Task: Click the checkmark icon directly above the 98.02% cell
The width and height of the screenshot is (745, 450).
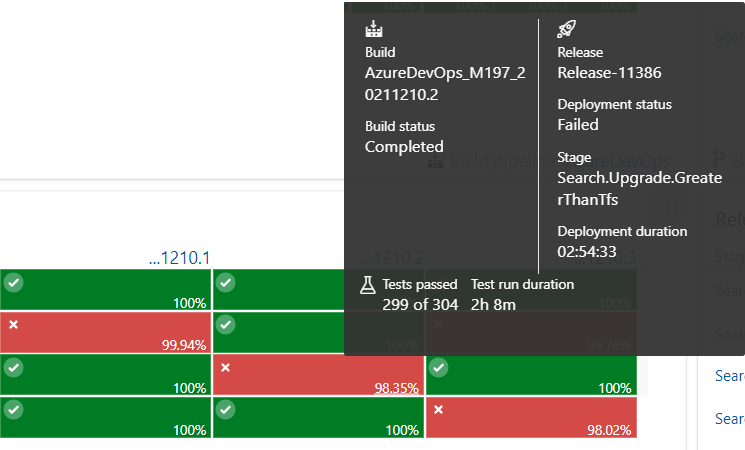Action: [x=438, y=368]
